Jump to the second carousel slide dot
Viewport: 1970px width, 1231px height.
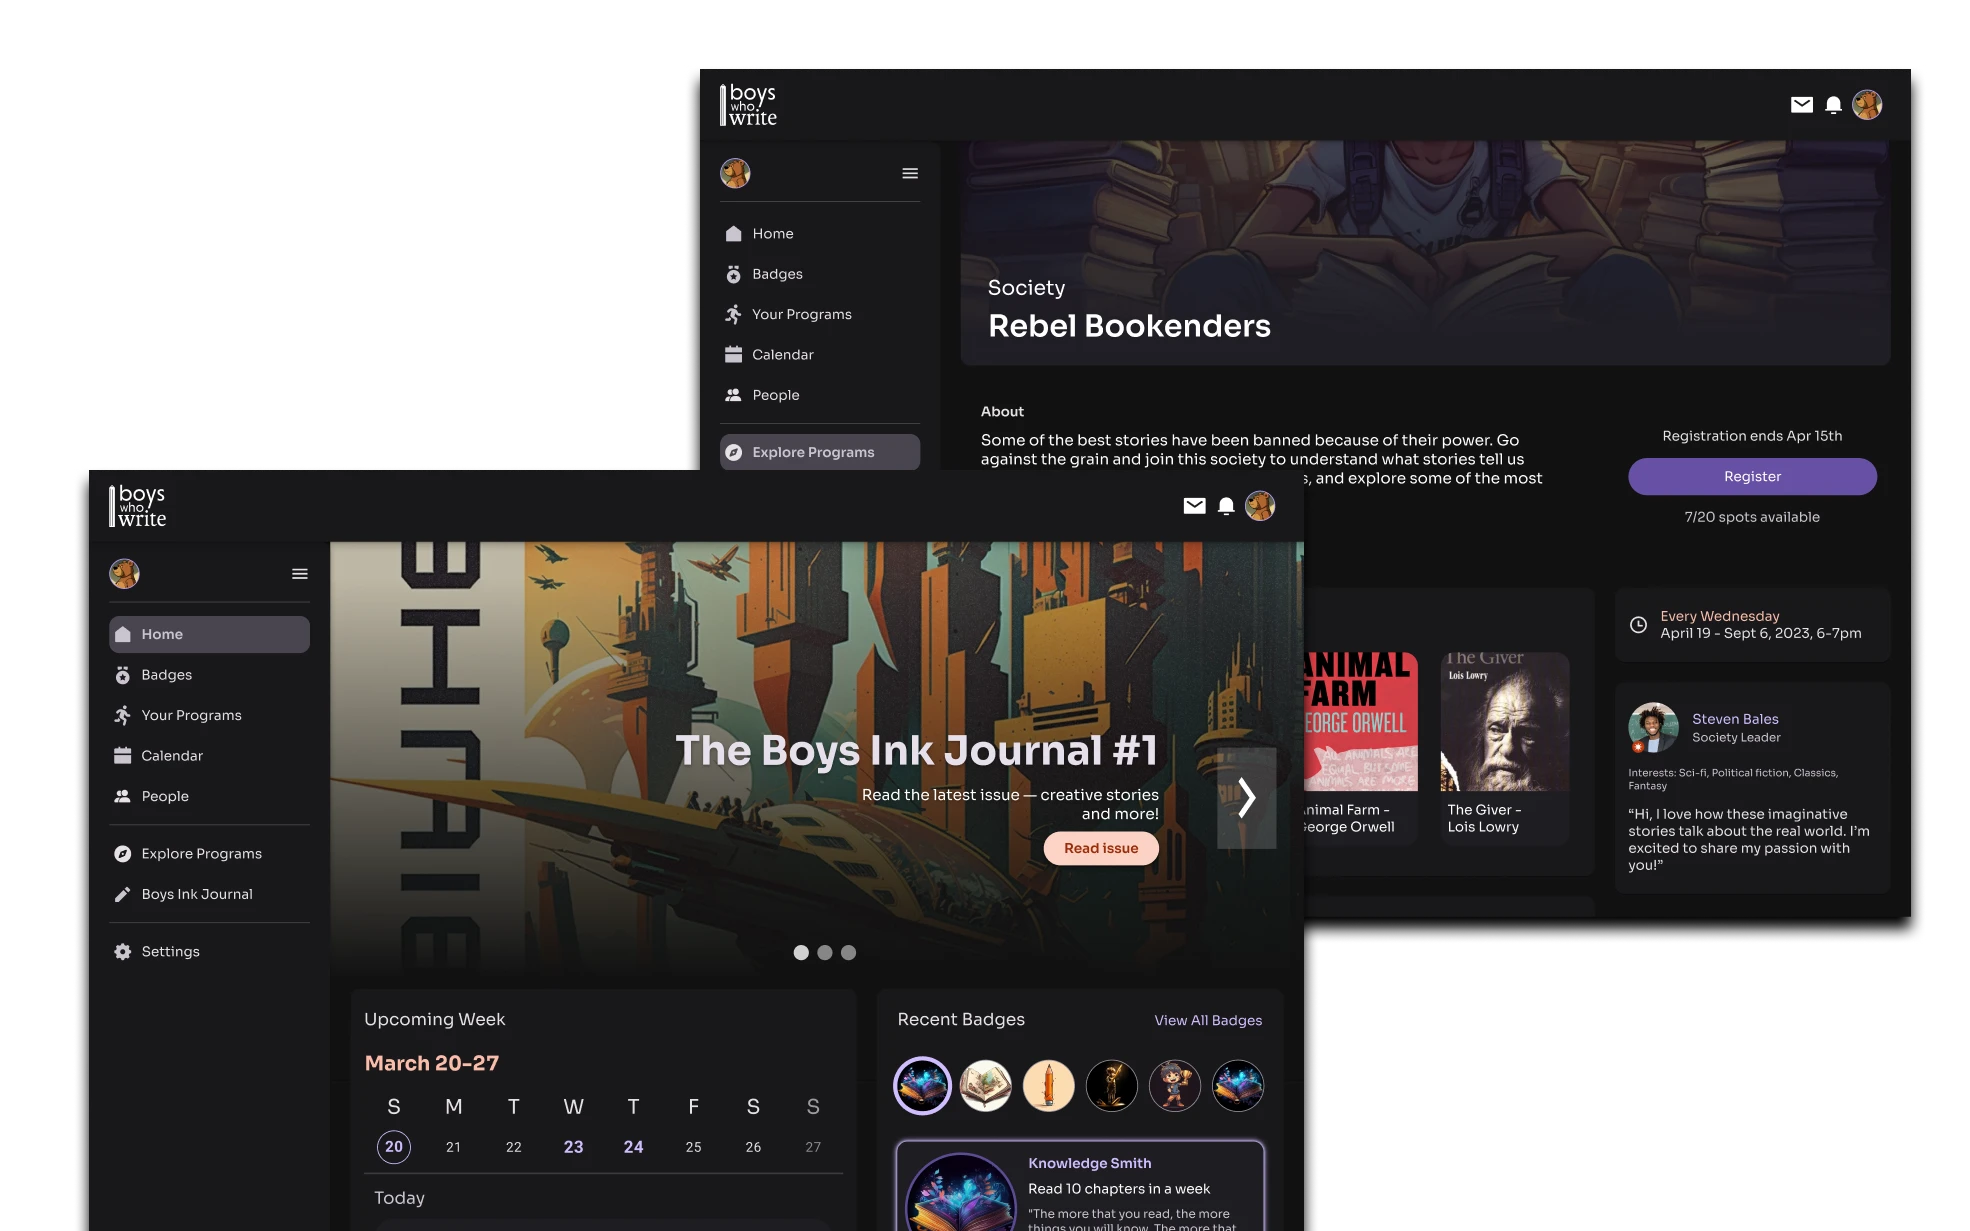(x=825, y=953)
